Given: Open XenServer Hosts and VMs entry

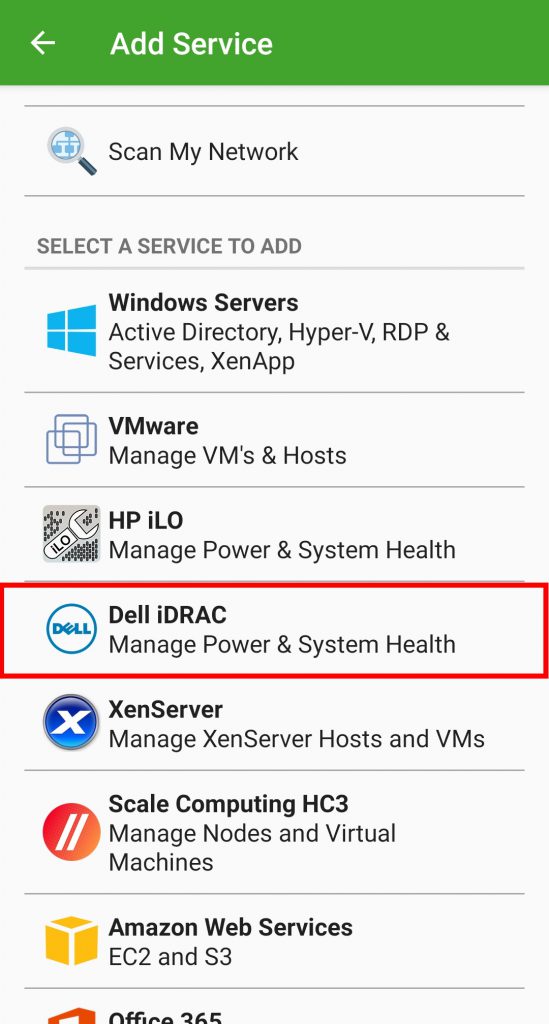Looking at the screenshot, I should (274, 724).
